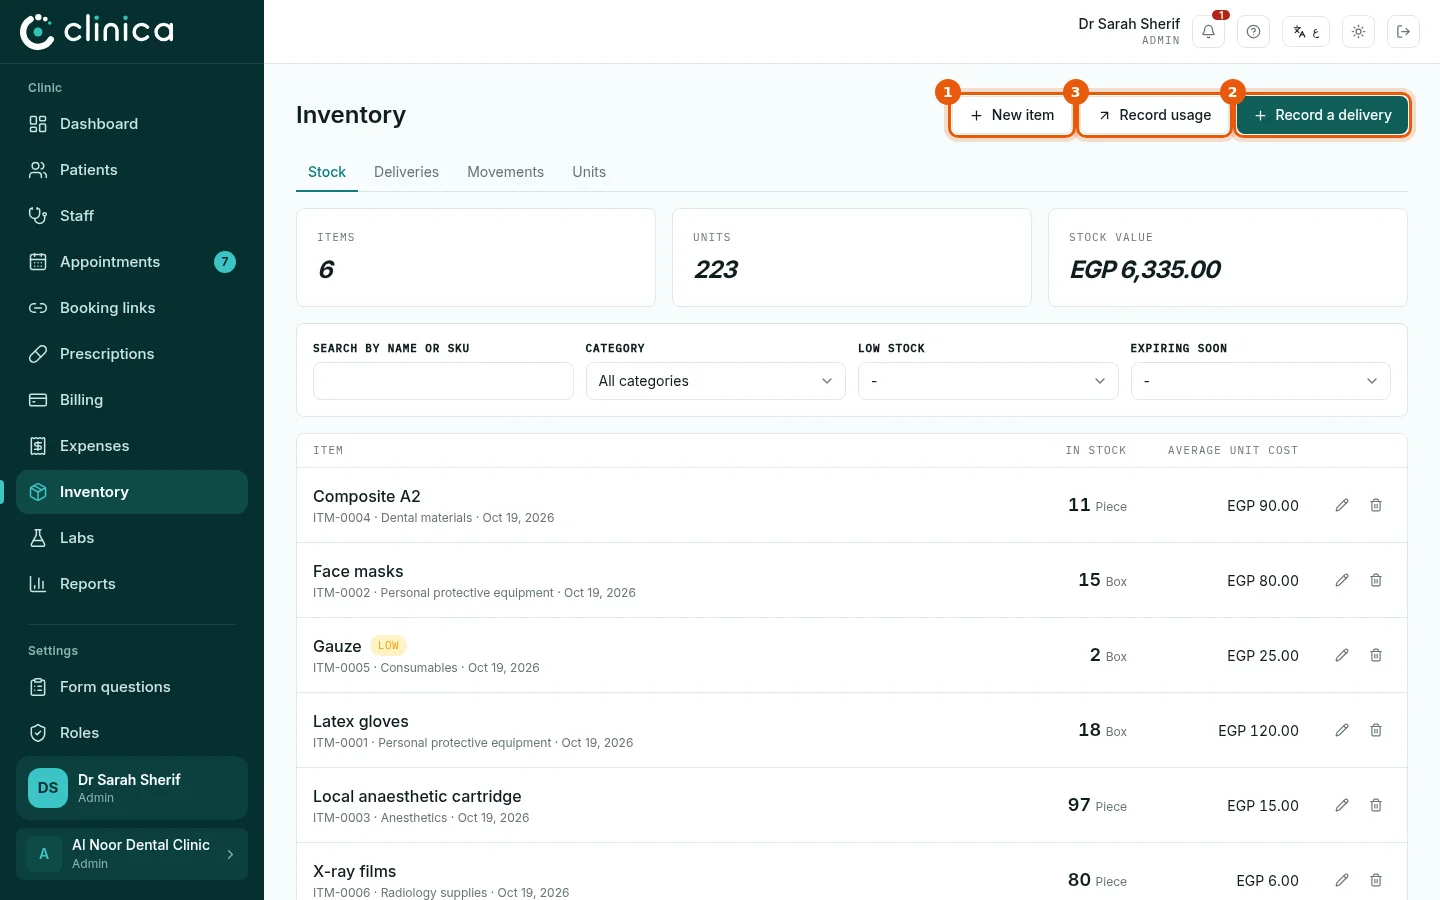
Task: Open the Dr Sarah Sherif profile card
Action: (132, 788)
